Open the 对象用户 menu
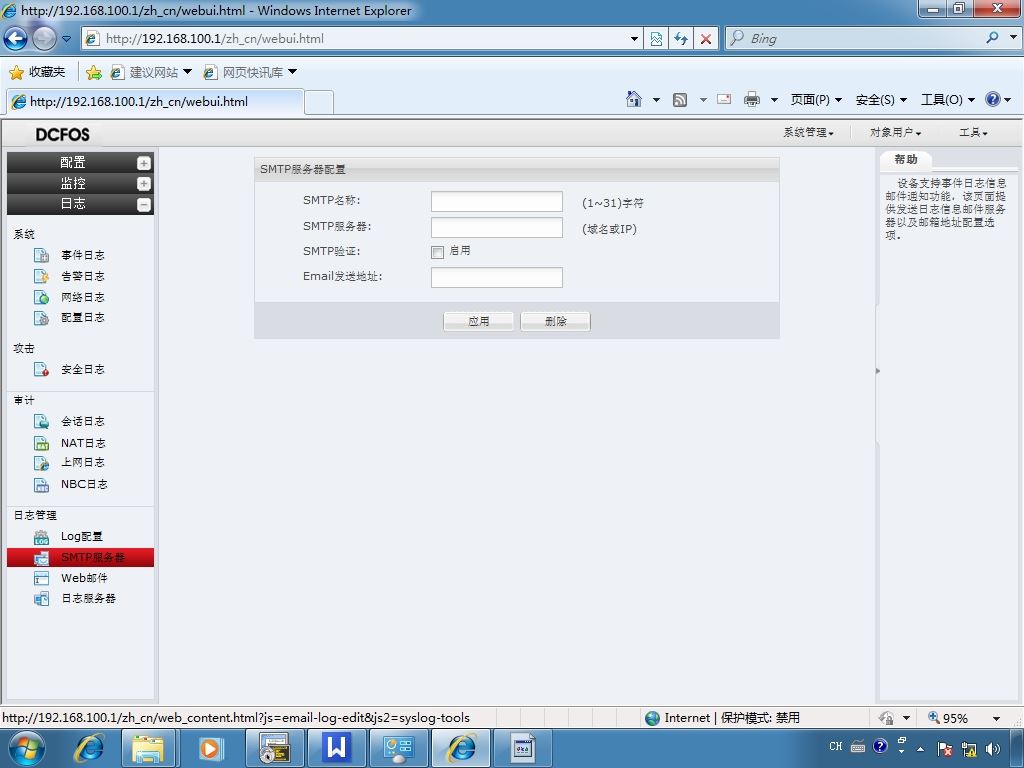The image size is (1024, 768). [895, 133]
